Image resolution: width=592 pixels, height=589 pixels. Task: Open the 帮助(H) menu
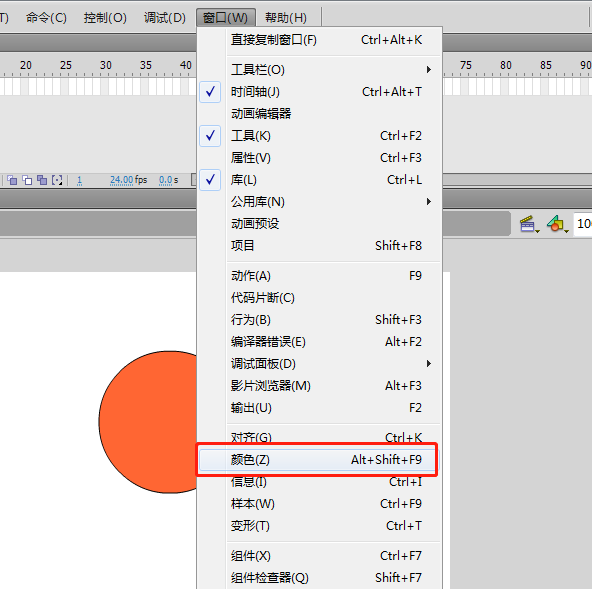tap(286, 18)
